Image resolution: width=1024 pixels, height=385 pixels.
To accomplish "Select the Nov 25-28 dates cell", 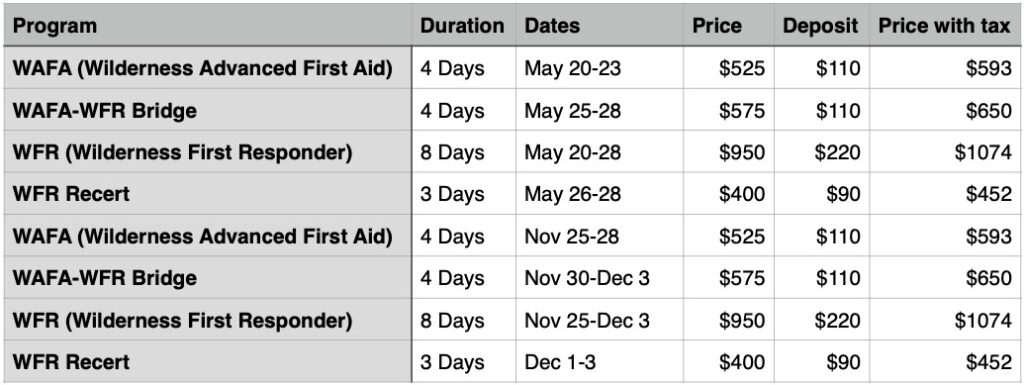I will point(599,235).
